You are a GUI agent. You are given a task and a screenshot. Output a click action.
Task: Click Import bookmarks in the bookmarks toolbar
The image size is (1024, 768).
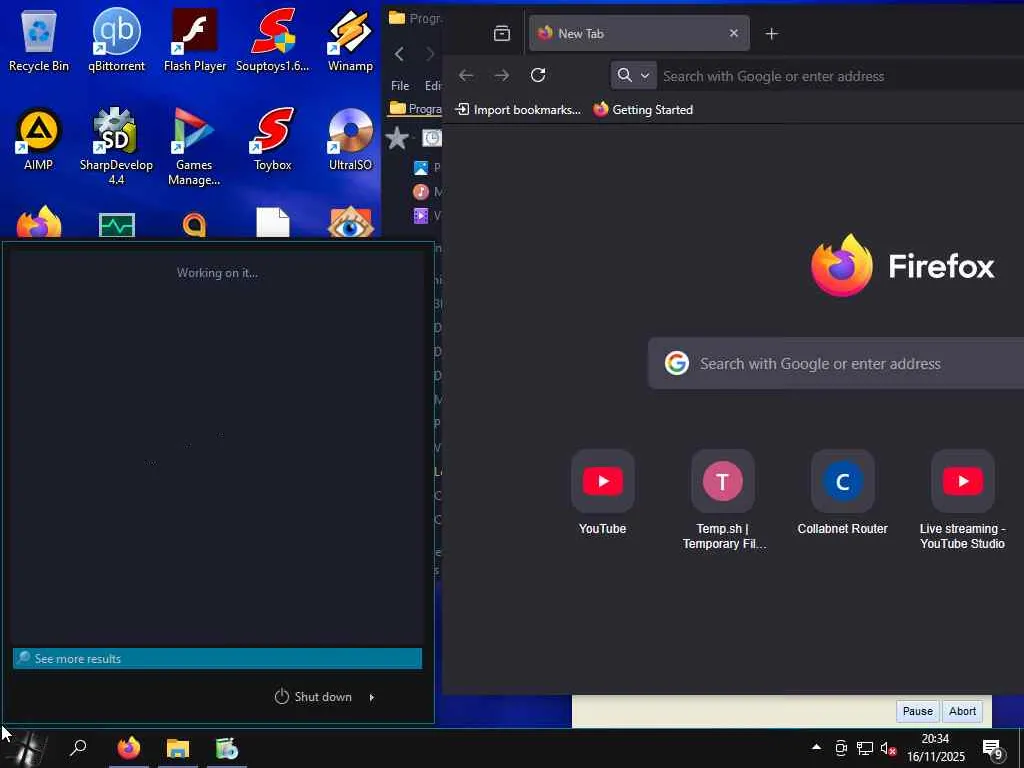pos(517,110)
